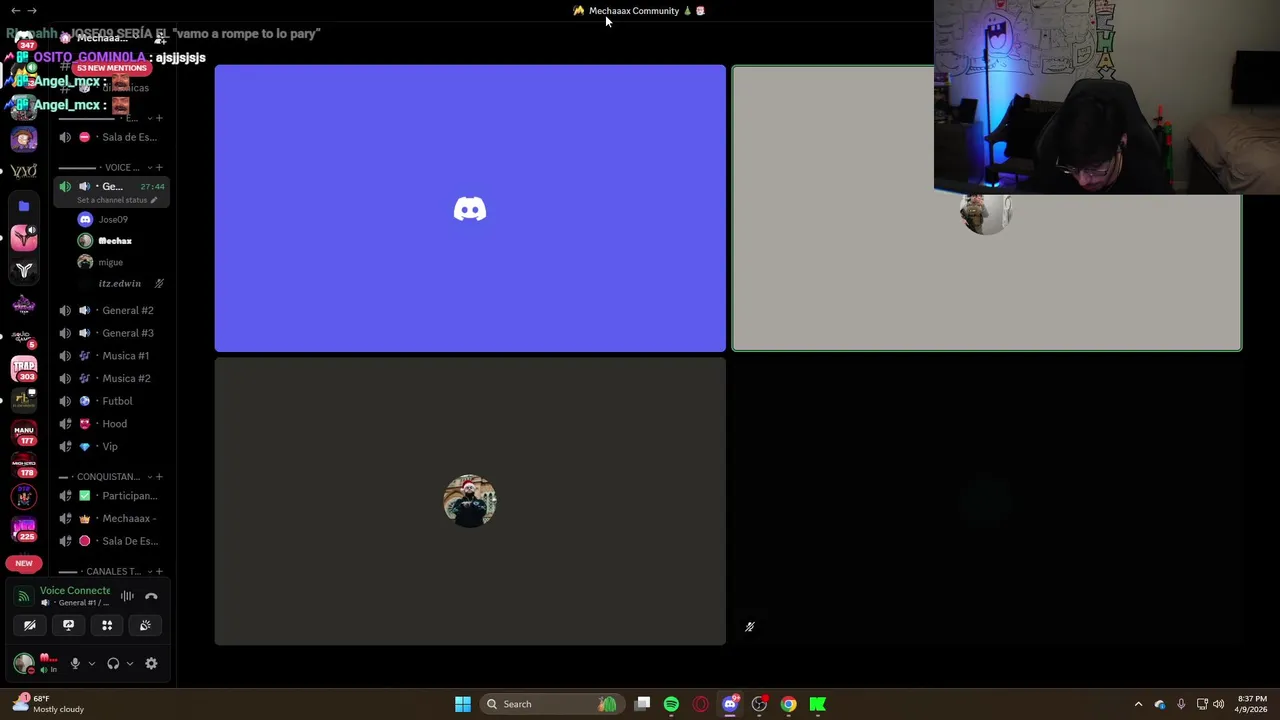Open the Mechaaax crown voice channel

[111, 518]
